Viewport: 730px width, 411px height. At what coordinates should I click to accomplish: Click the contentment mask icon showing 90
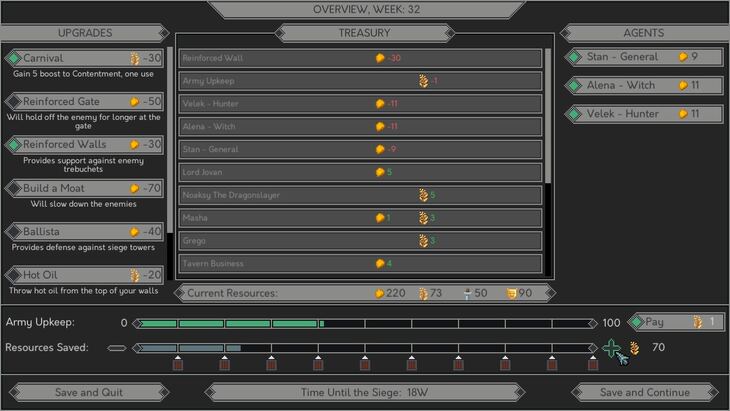(510, 294)
